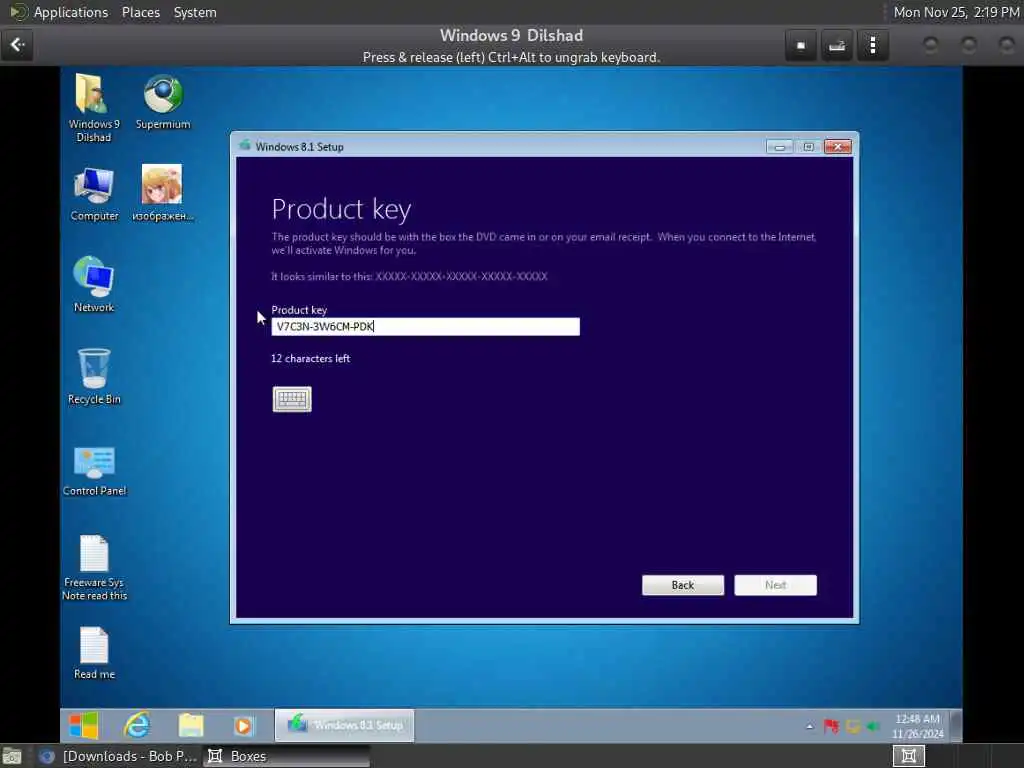This screenshot has width=1024, height=768.
Task: Open Freeware Sys Note text file
Action: (x=94, y=568)
